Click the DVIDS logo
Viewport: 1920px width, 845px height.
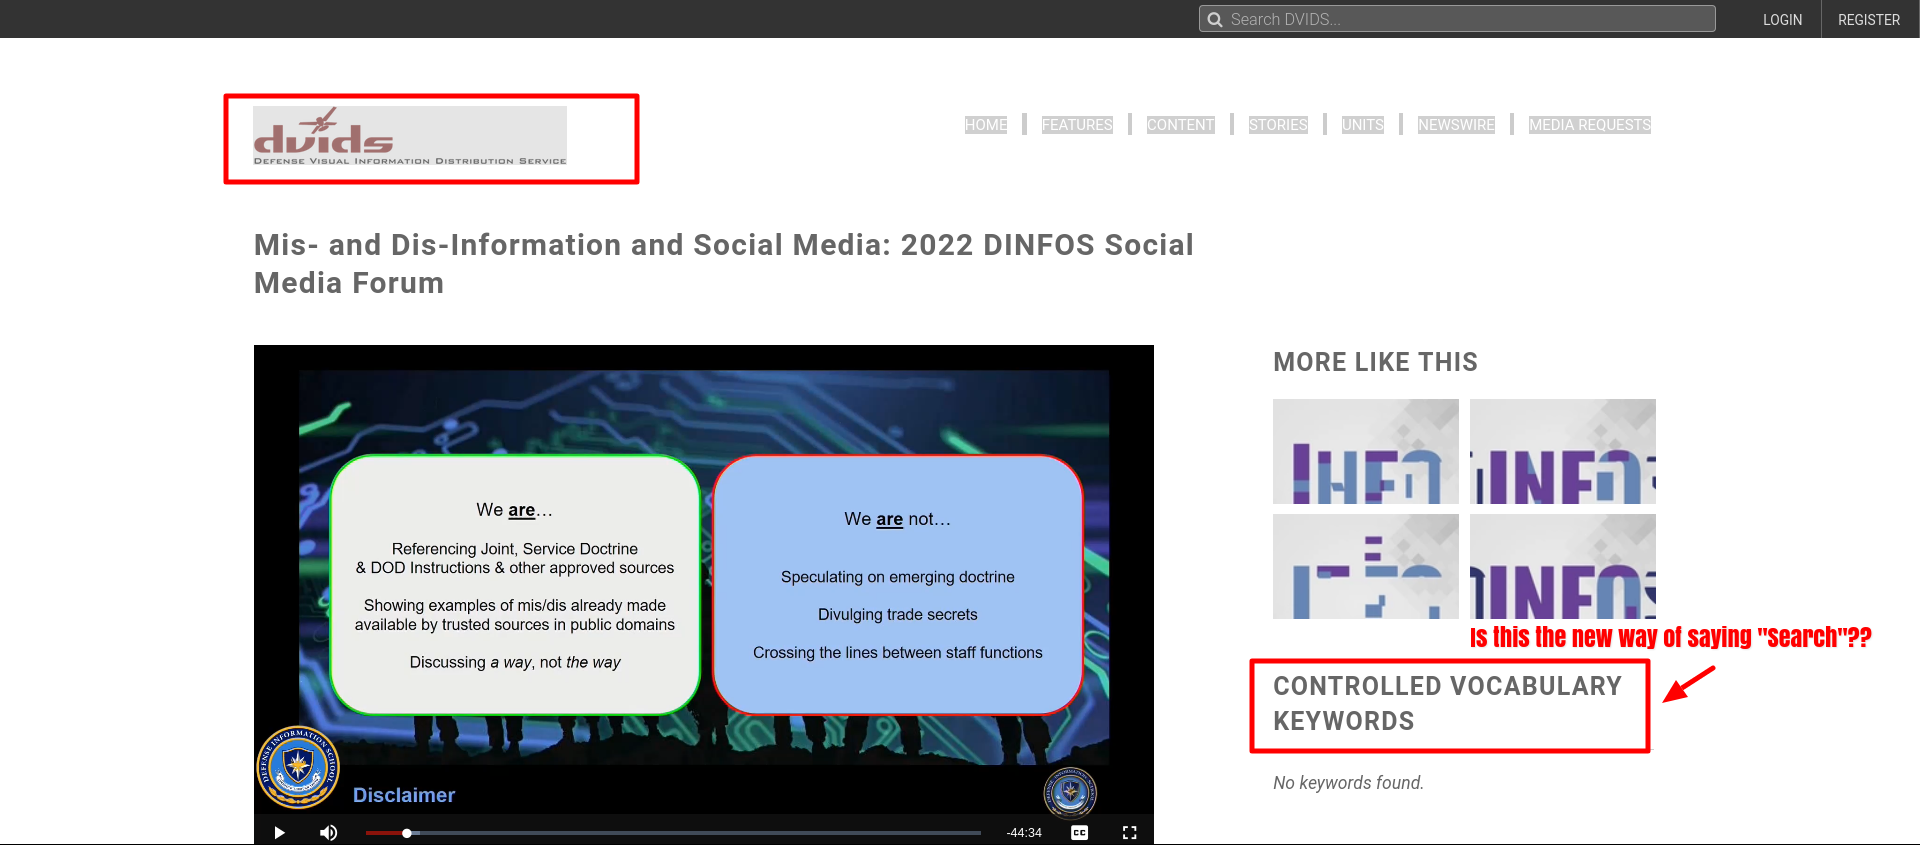410,136
